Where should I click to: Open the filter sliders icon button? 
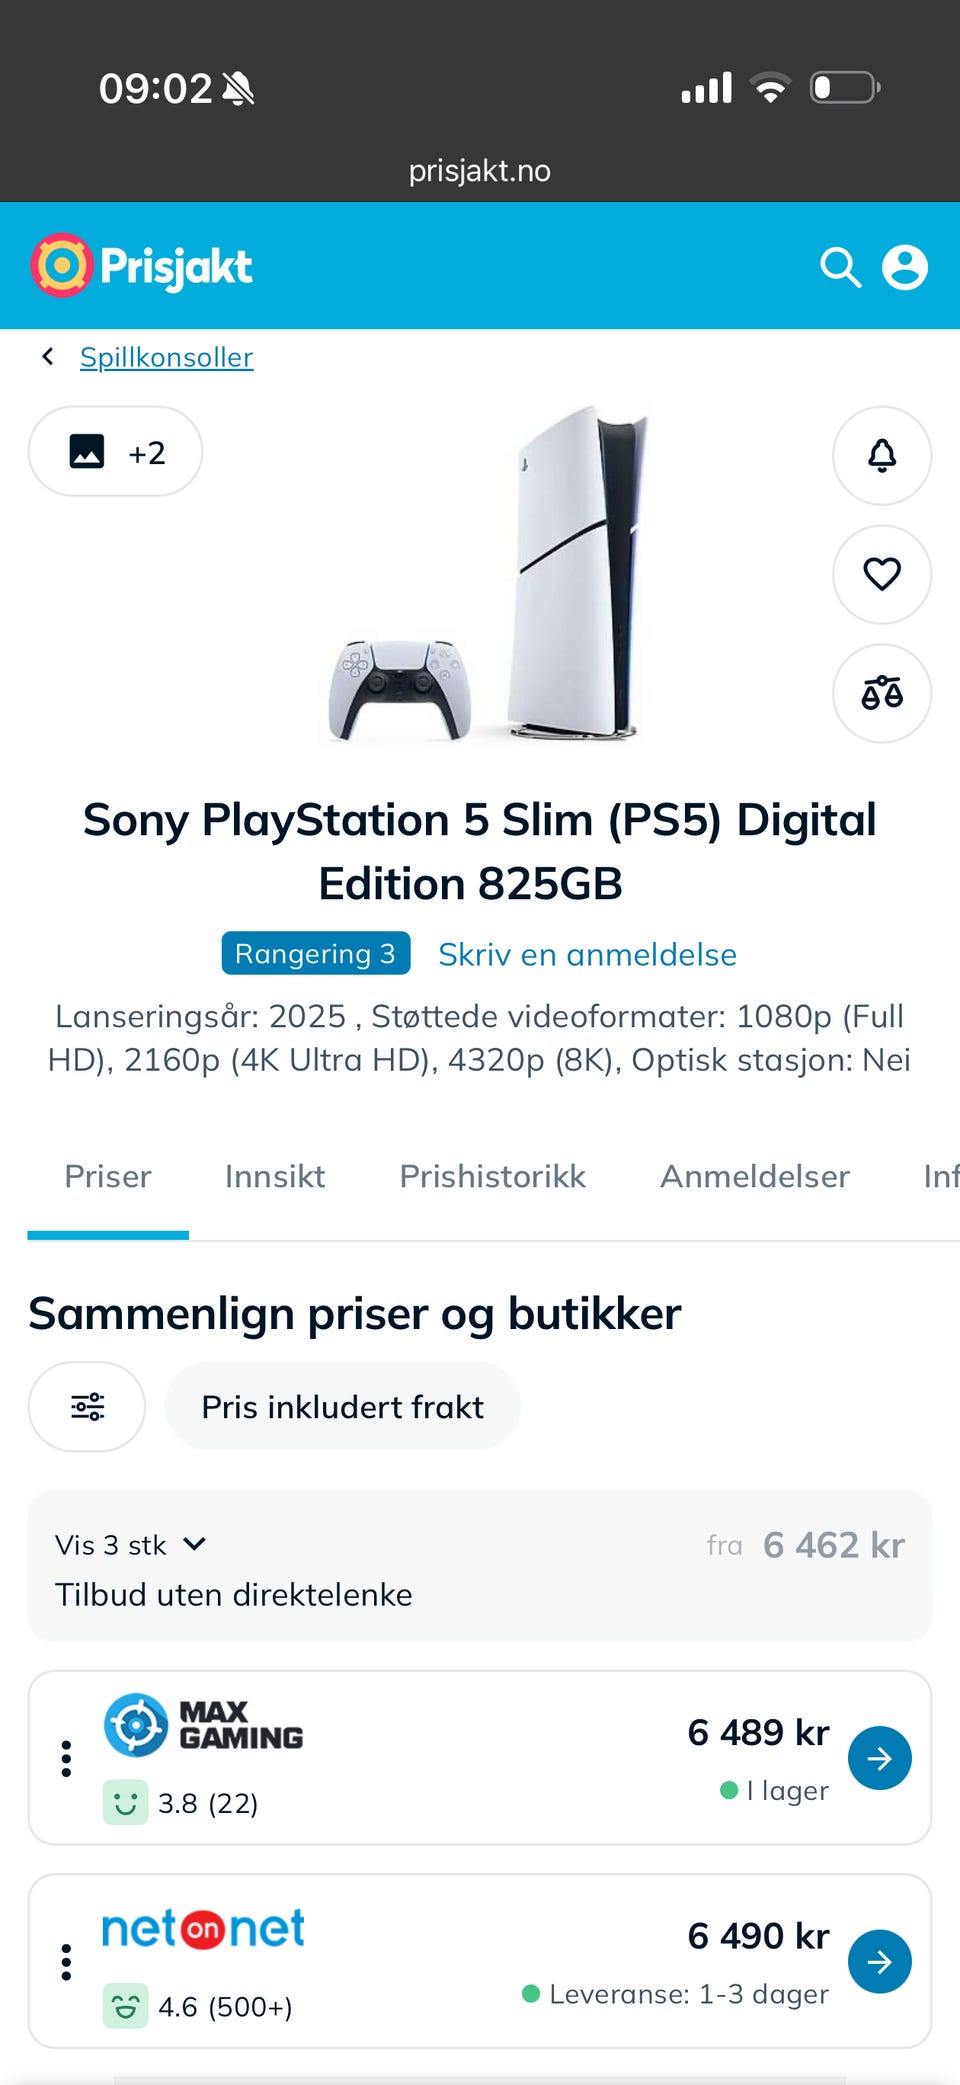click(x=87, y=1406)
